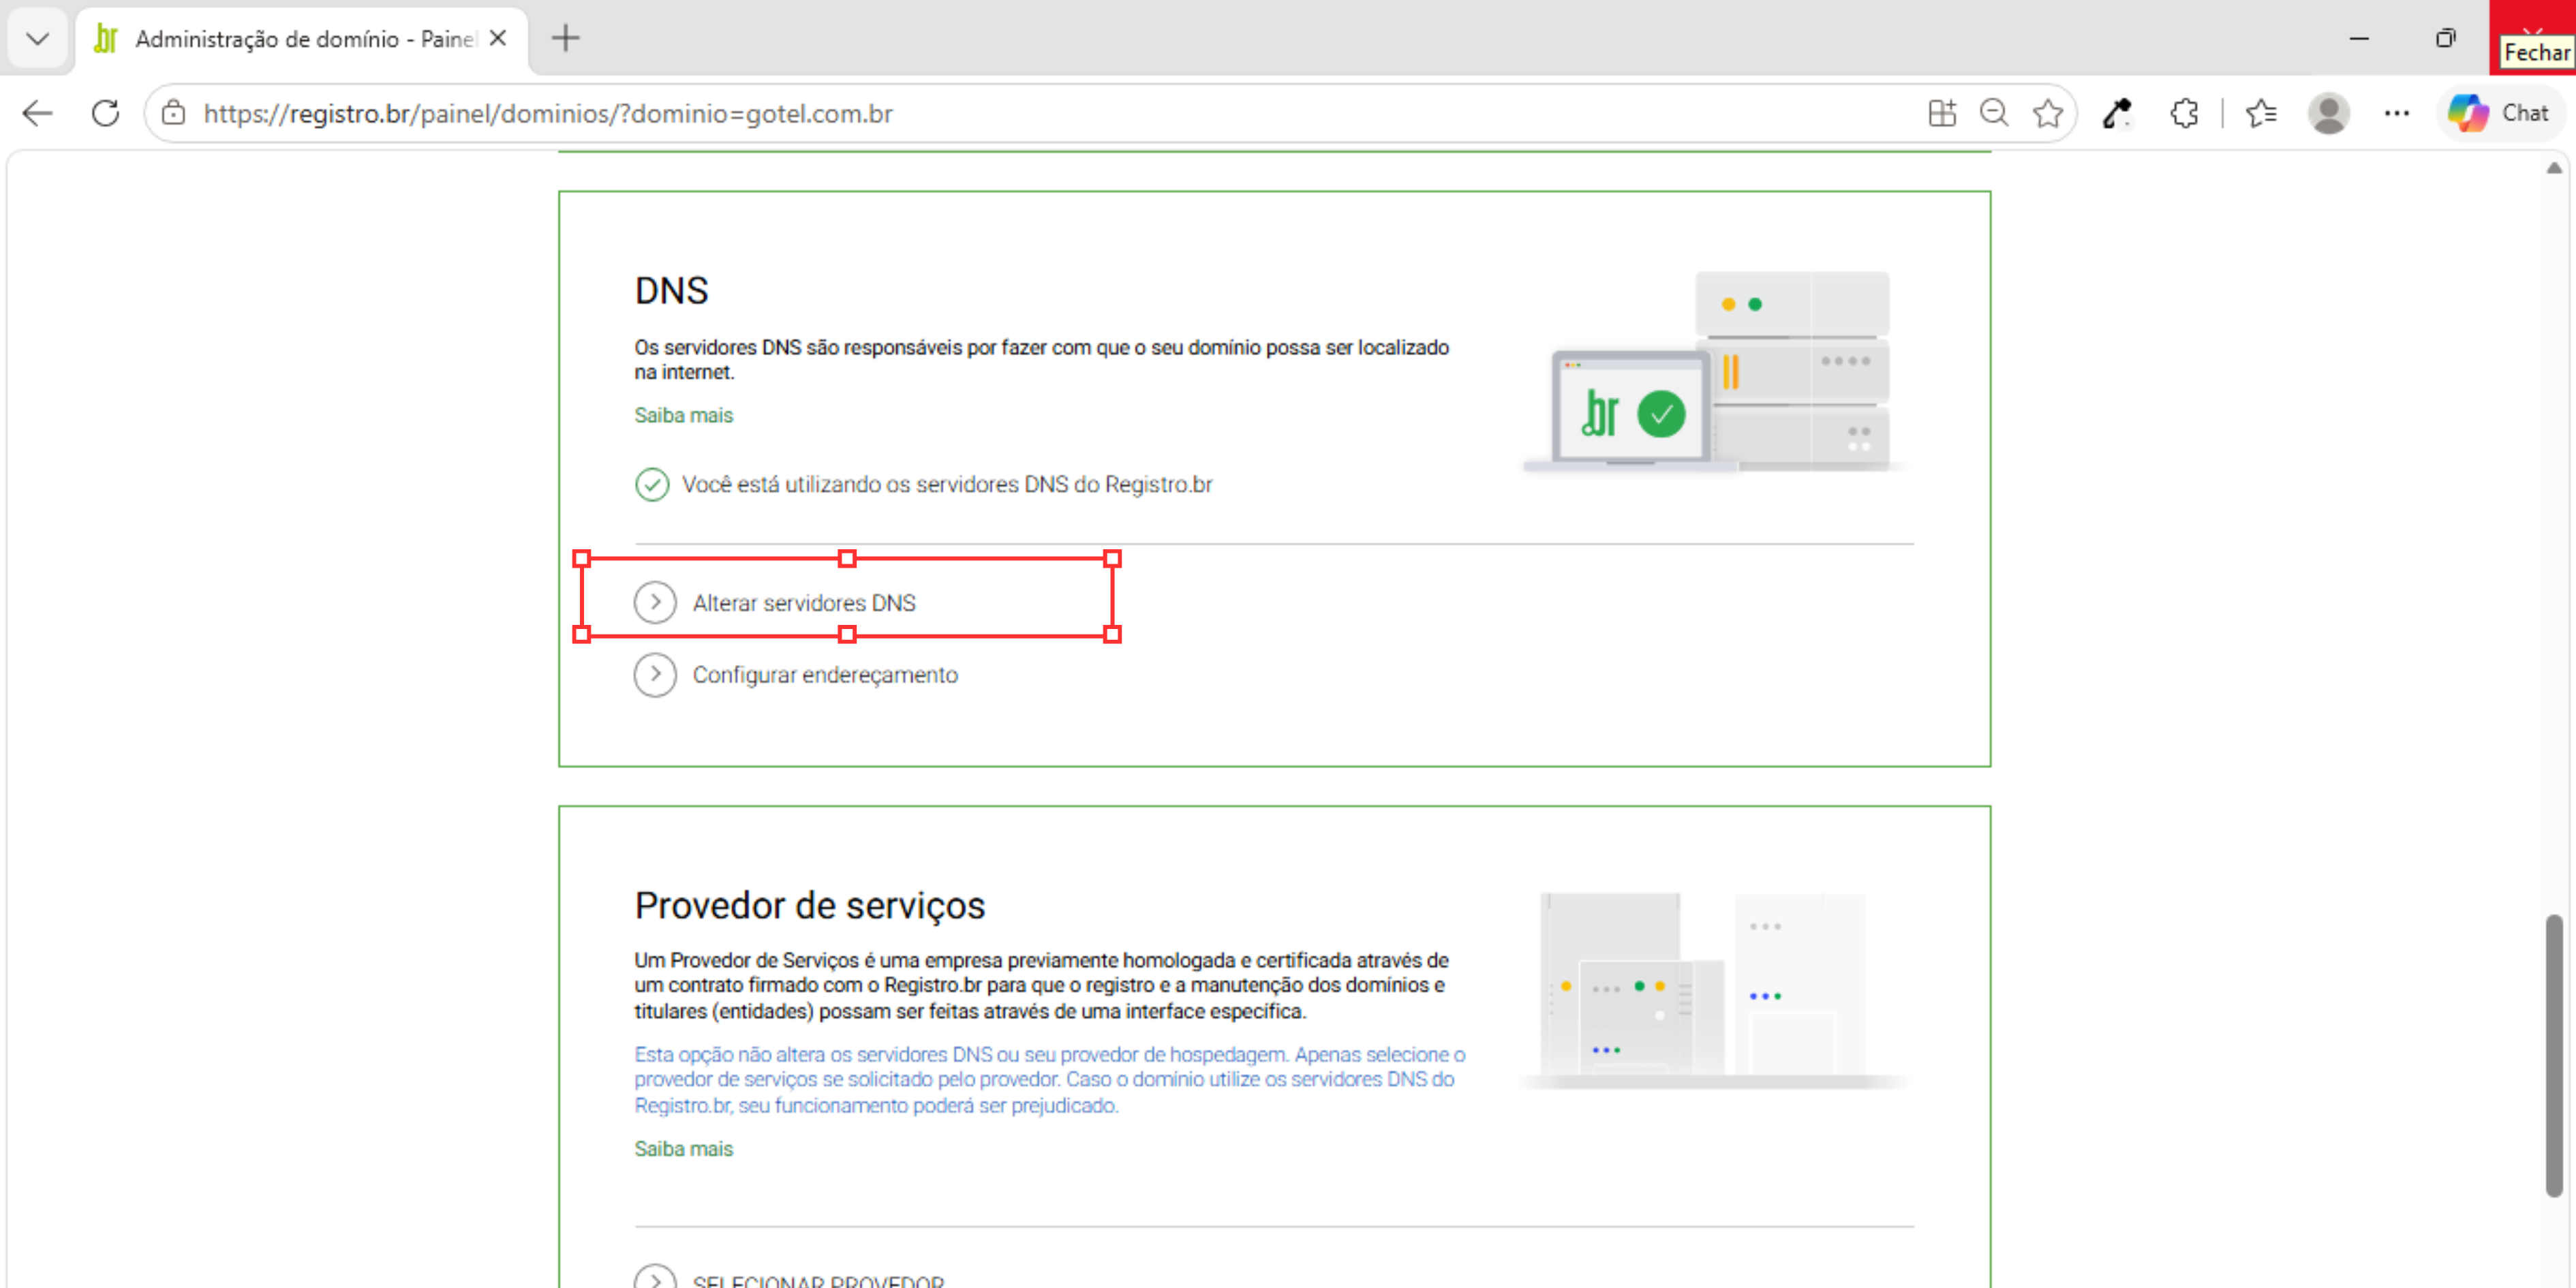Close the Administração de domínio tab

point(498,38)
